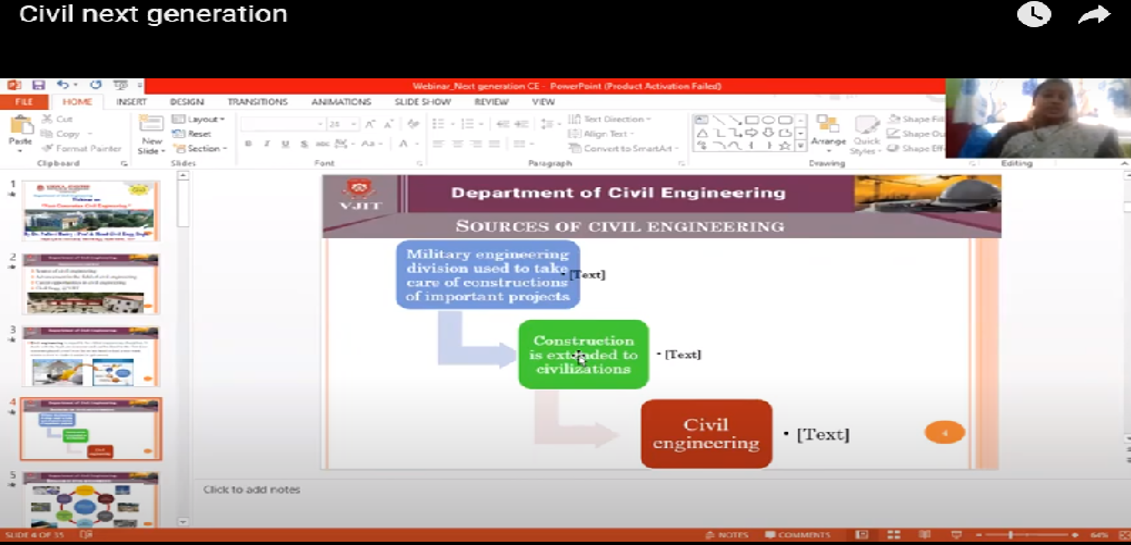Center align the text
Image resolution: width=1131 pixels, height=545 pixels.
pyautogui.click(x=457, y=144)
